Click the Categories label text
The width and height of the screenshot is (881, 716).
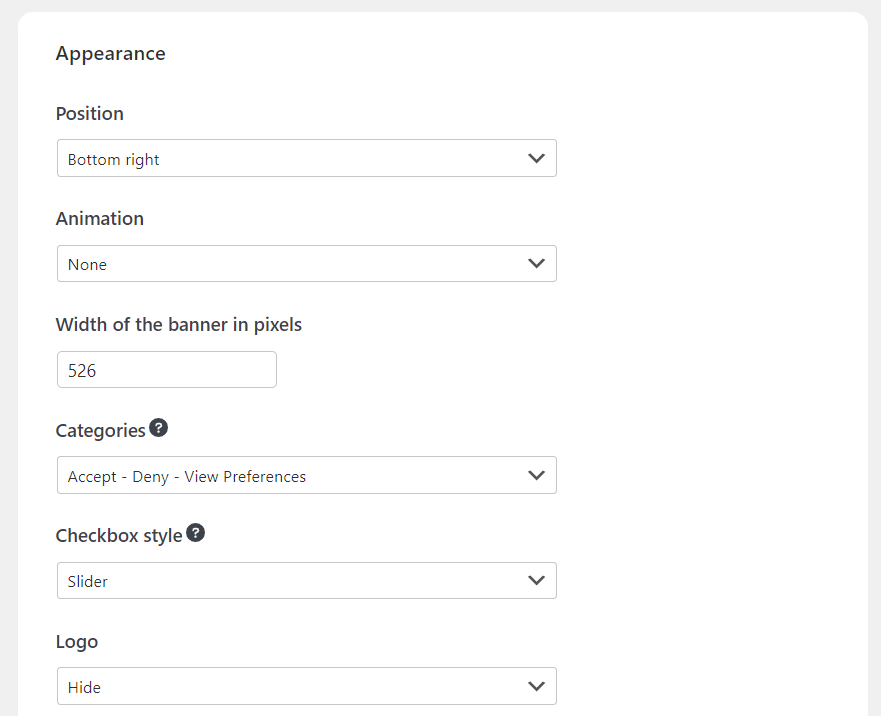pos(101,431)
